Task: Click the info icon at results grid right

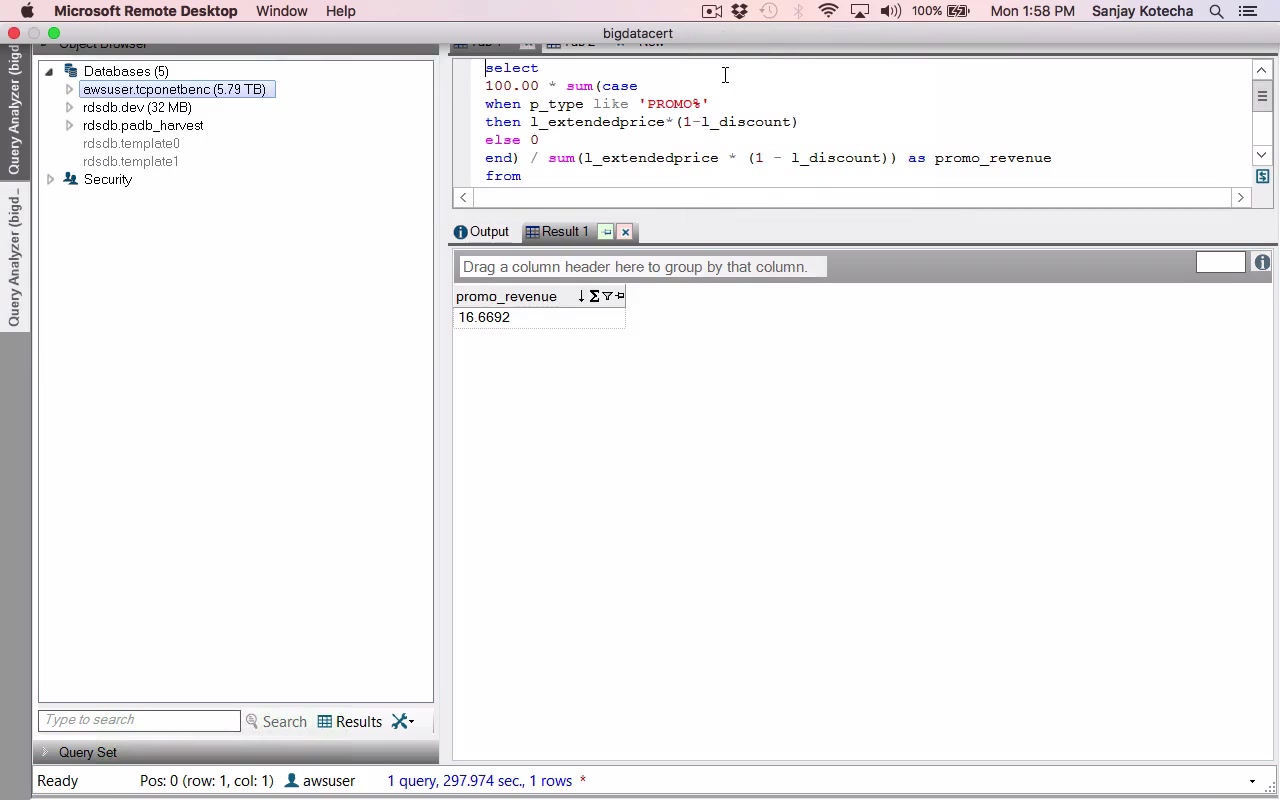Action: (x=1262, y=262)
